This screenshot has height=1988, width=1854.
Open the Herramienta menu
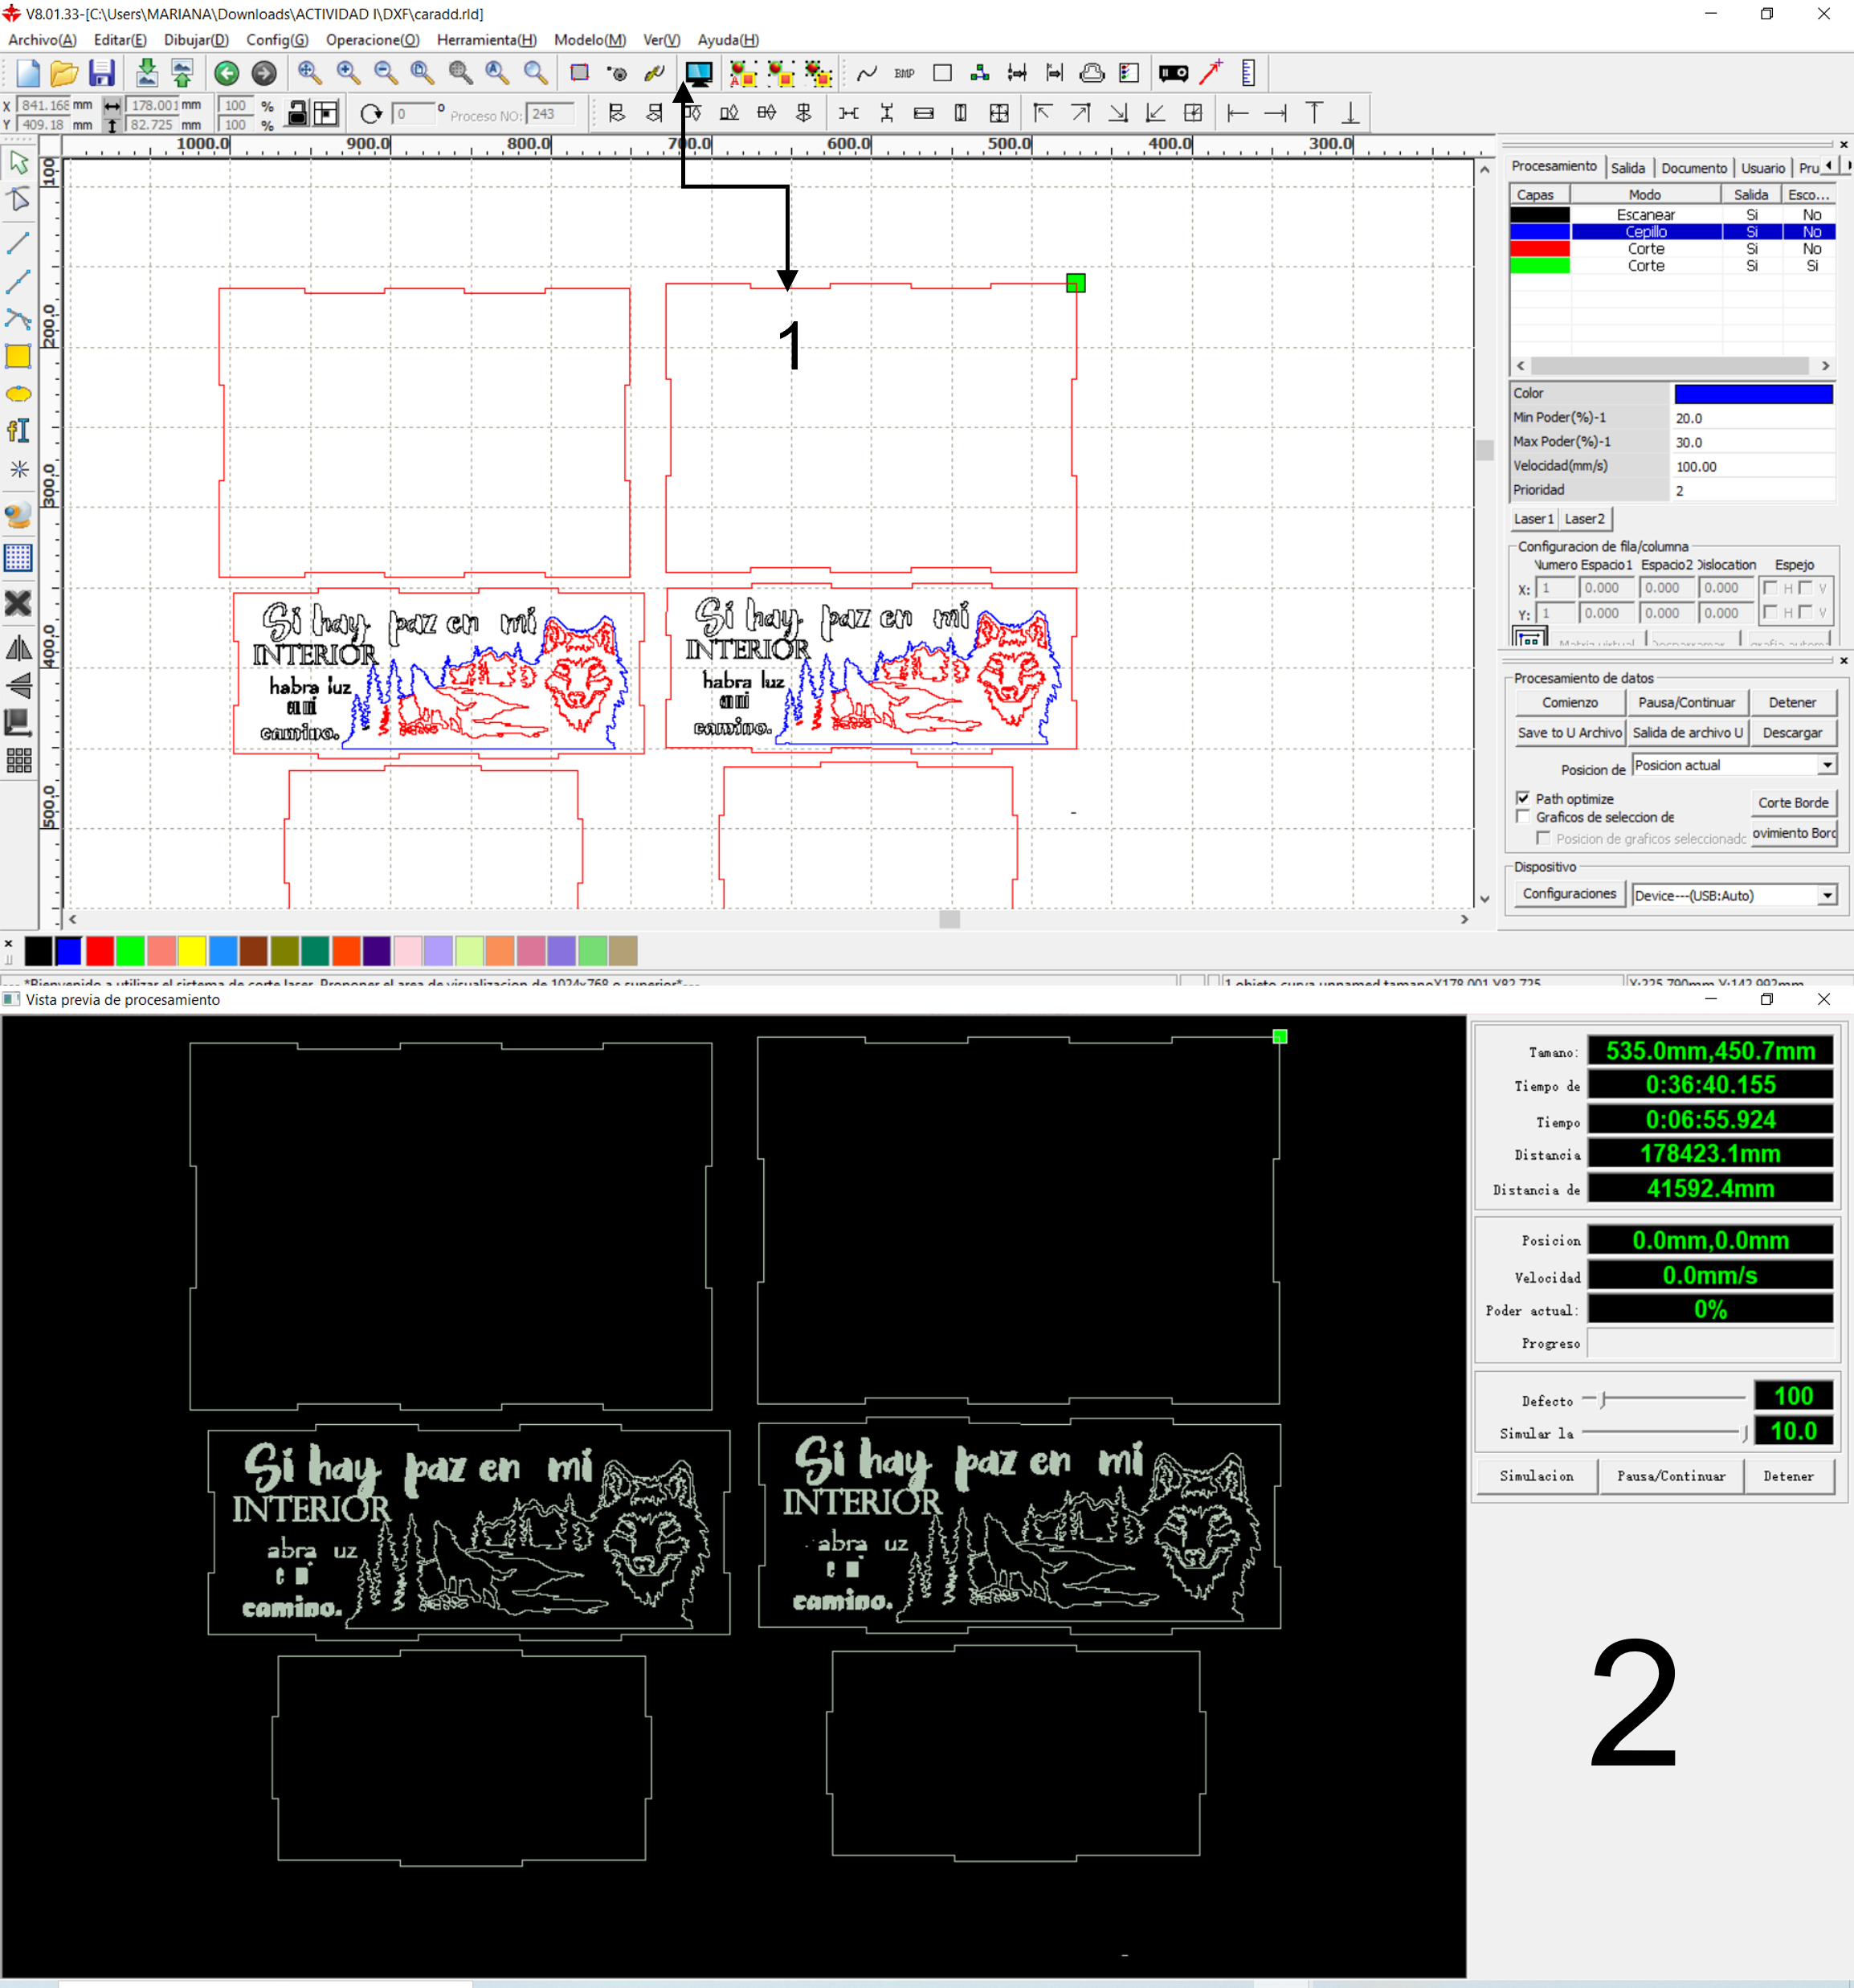(486, 40)
